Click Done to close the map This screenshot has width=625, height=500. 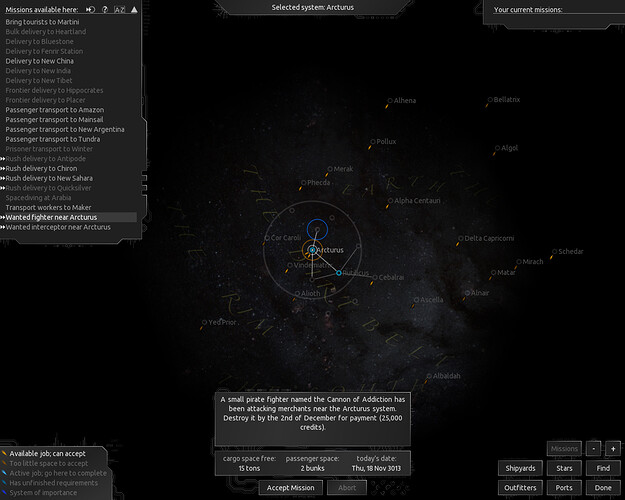pos(603,488)
